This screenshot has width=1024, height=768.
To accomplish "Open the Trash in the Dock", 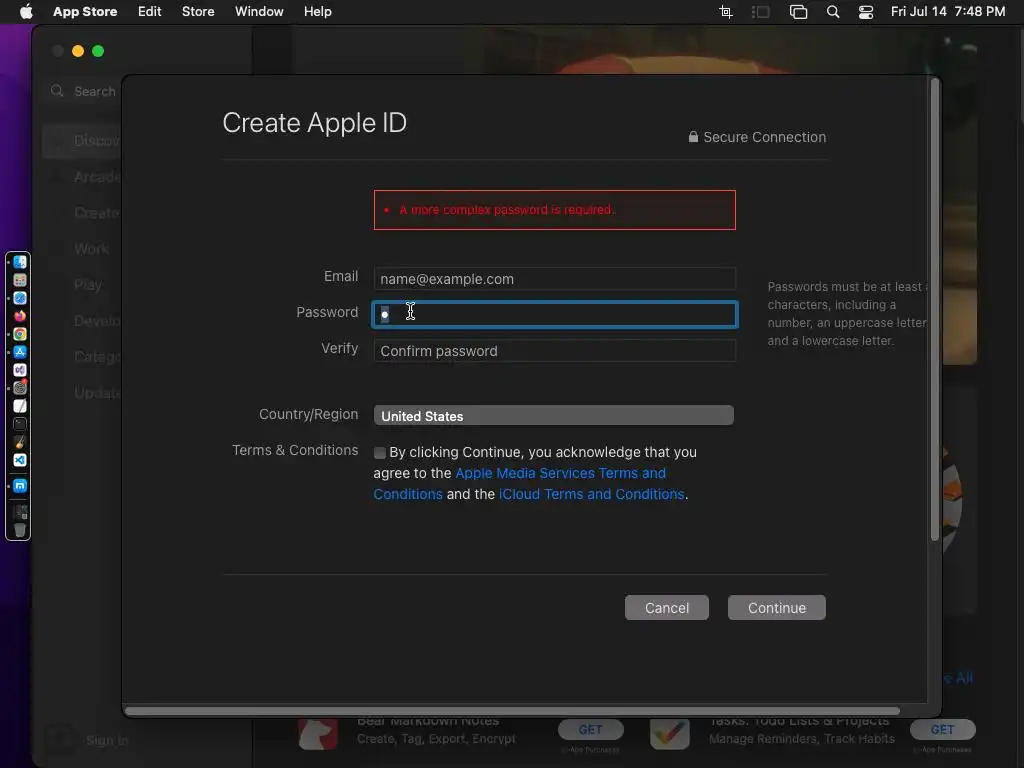I will pyautogui.click(x=20, y=530).
